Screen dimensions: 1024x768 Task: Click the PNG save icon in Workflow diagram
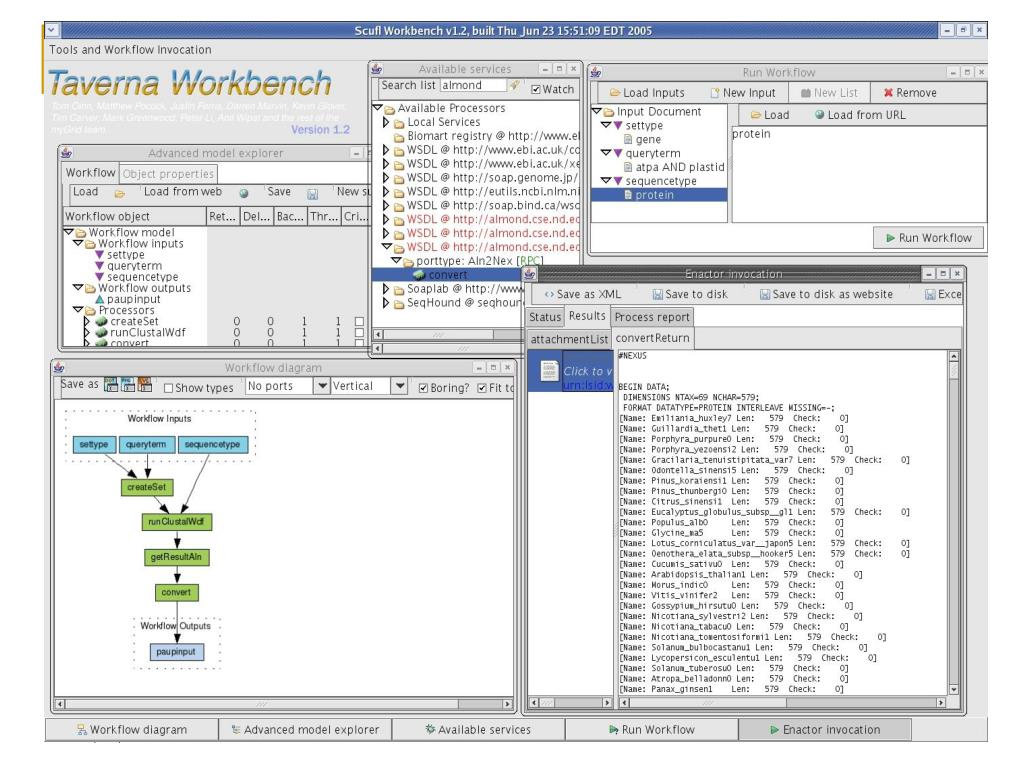coord(128,385)
